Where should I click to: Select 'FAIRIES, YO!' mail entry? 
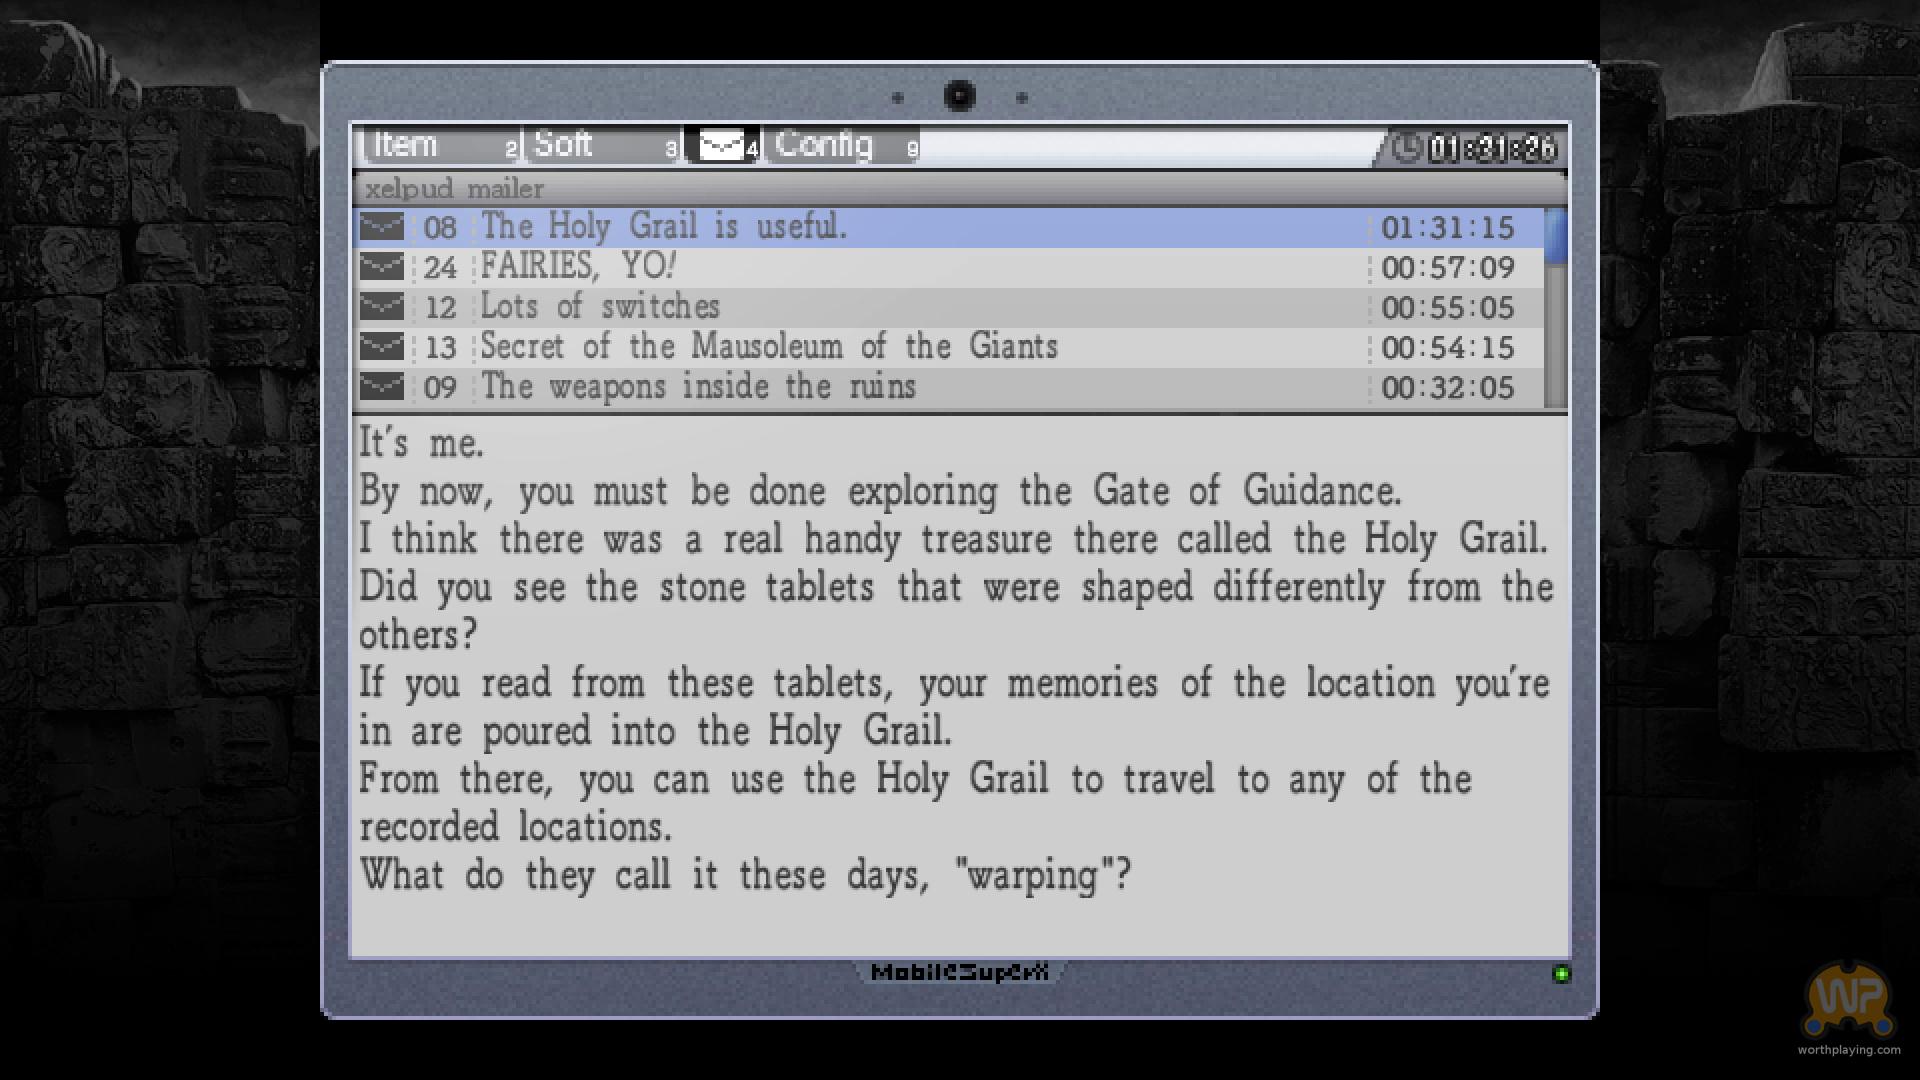click(578, 267)
